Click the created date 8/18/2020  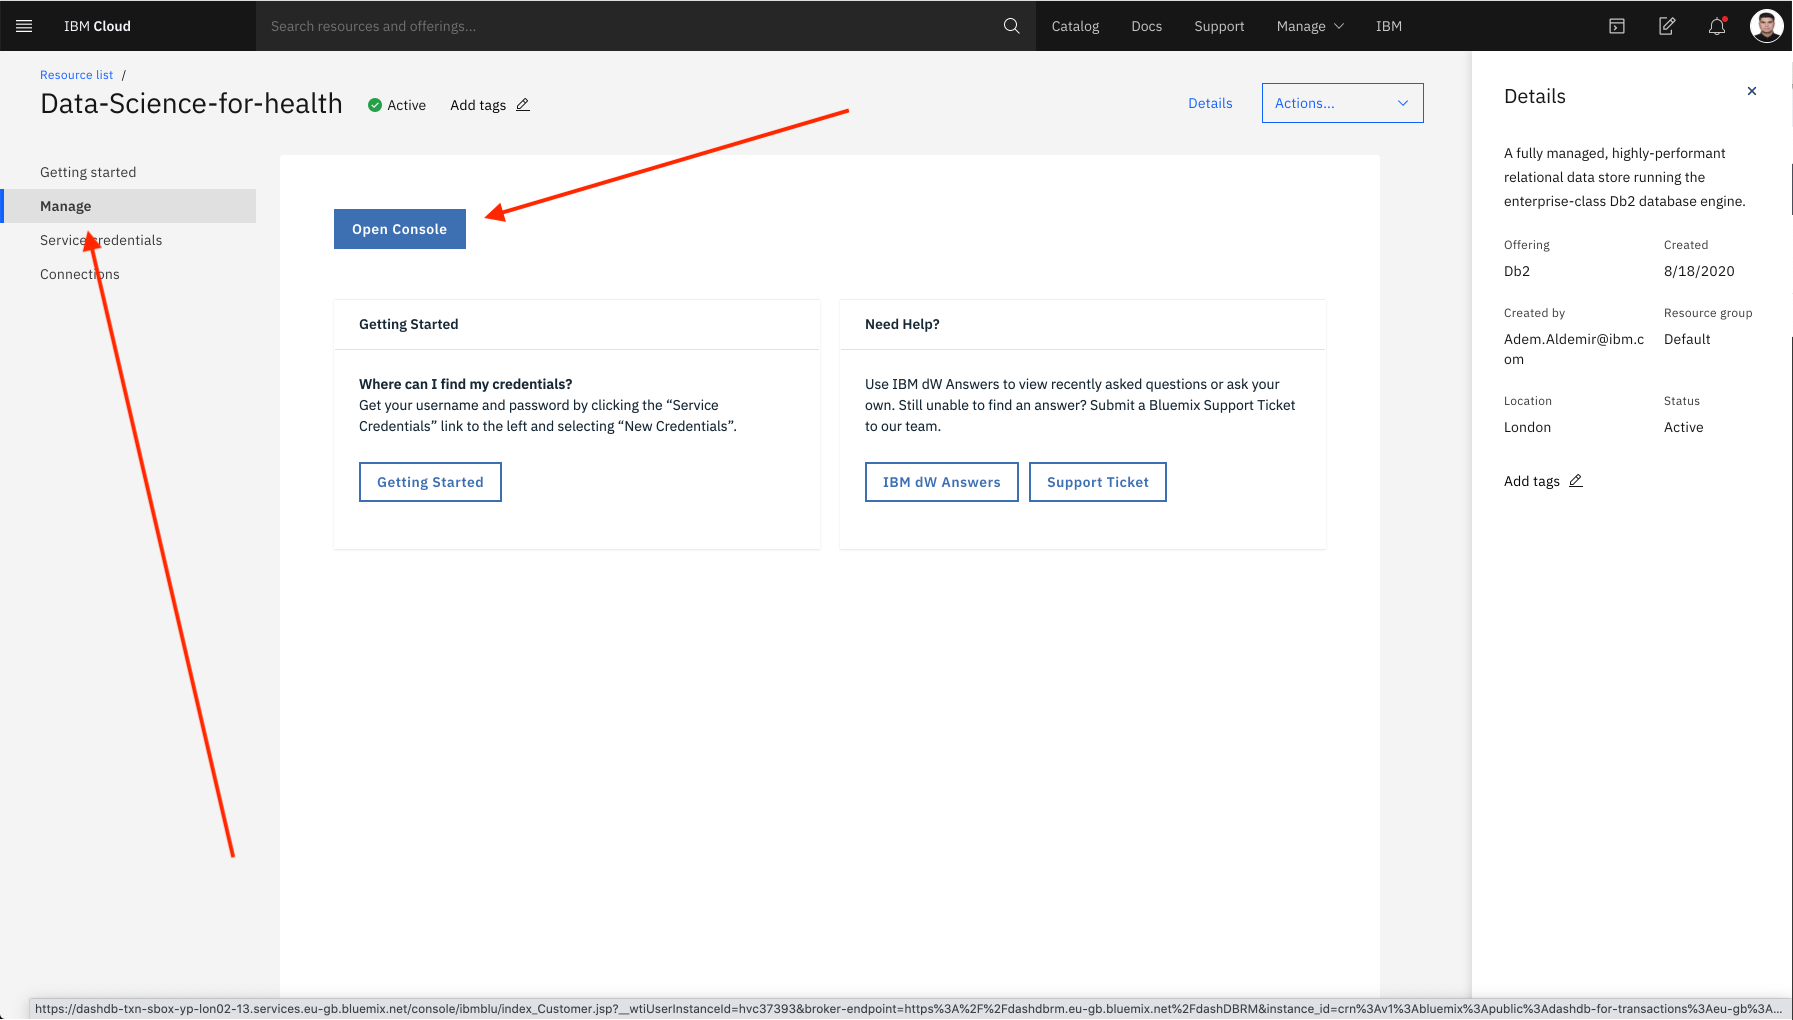[x=1699, y=271]
